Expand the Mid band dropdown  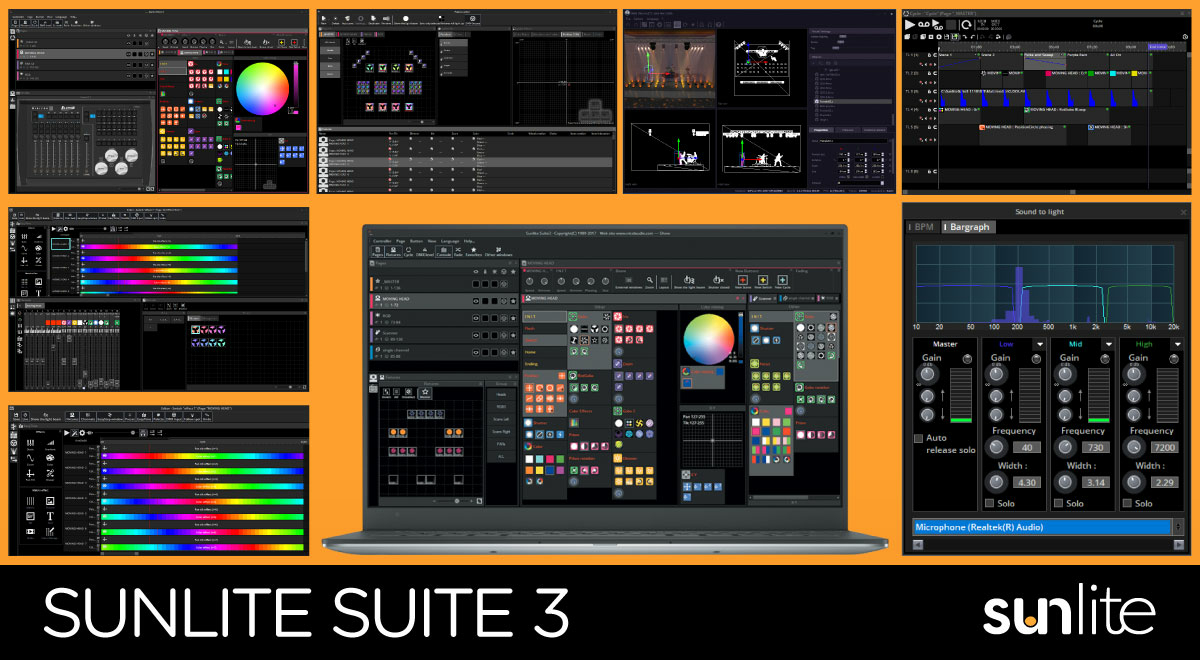1108,344
